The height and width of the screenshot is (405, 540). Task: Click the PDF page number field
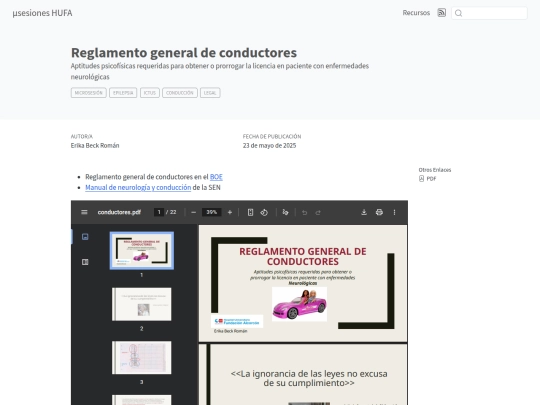click(x=159, y=212)
